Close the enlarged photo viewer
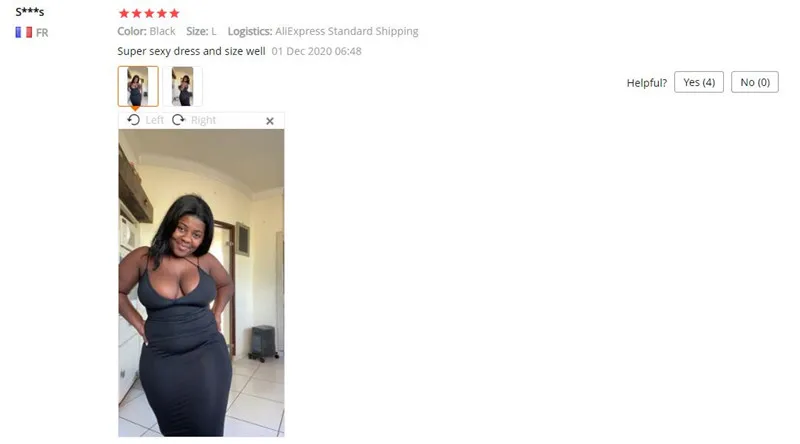The height and width of the screenshot is (444, 800). (270, 121)
